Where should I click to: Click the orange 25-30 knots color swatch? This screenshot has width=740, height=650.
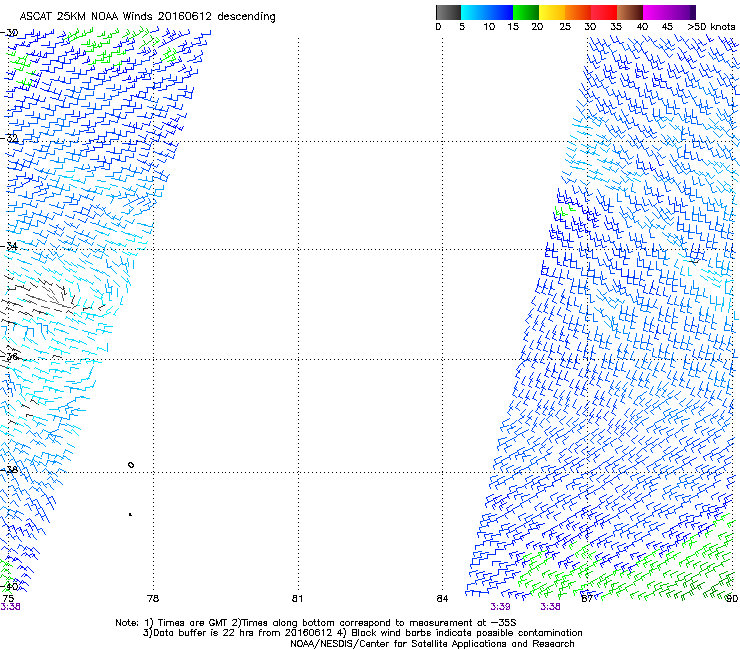tap(577, 12)
